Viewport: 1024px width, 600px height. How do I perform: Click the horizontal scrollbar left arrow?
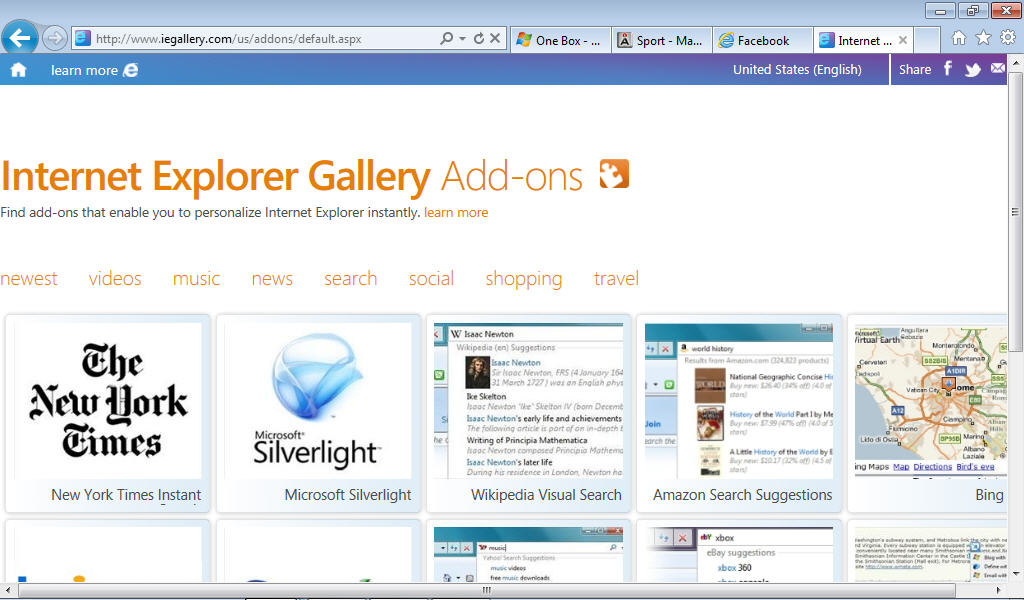[8, 590]
